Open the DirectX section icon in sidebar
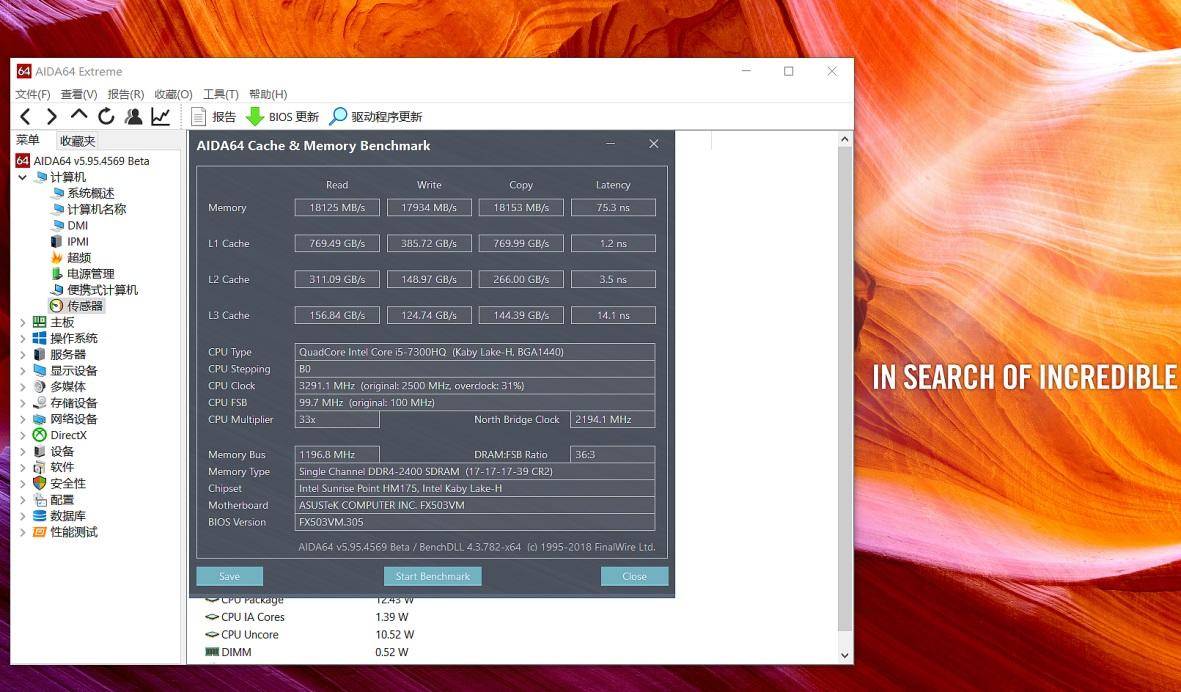This screenshot has width=1181, height=692. coord(41,435)
